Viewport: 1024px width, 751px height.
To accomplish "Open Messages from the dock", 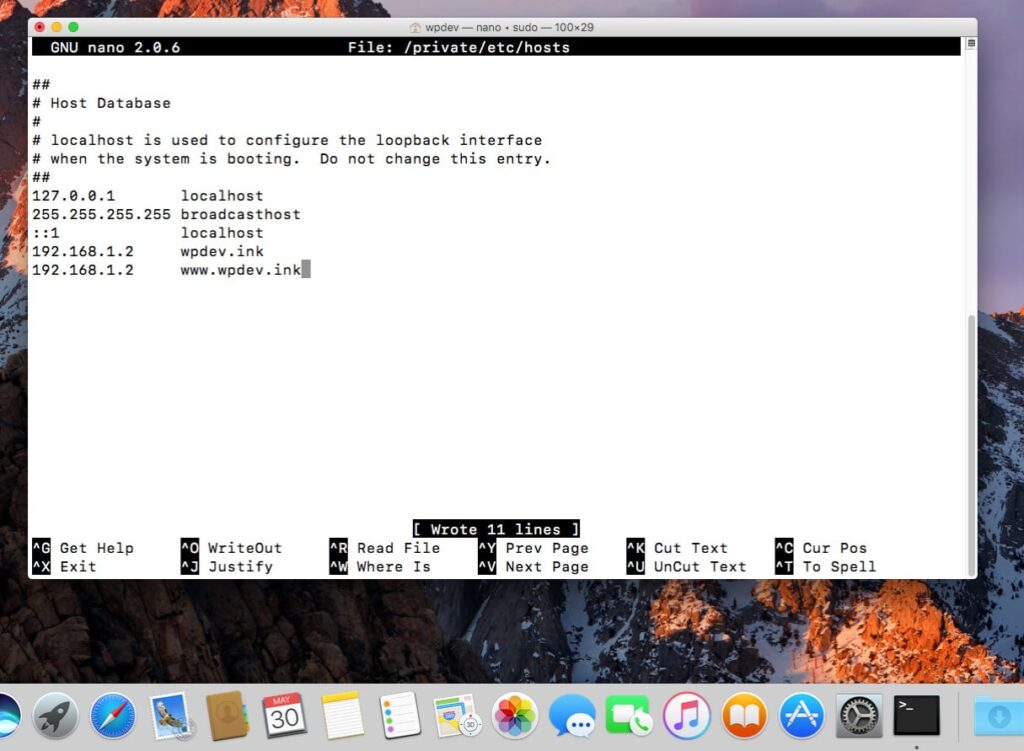I will [572, 716].
